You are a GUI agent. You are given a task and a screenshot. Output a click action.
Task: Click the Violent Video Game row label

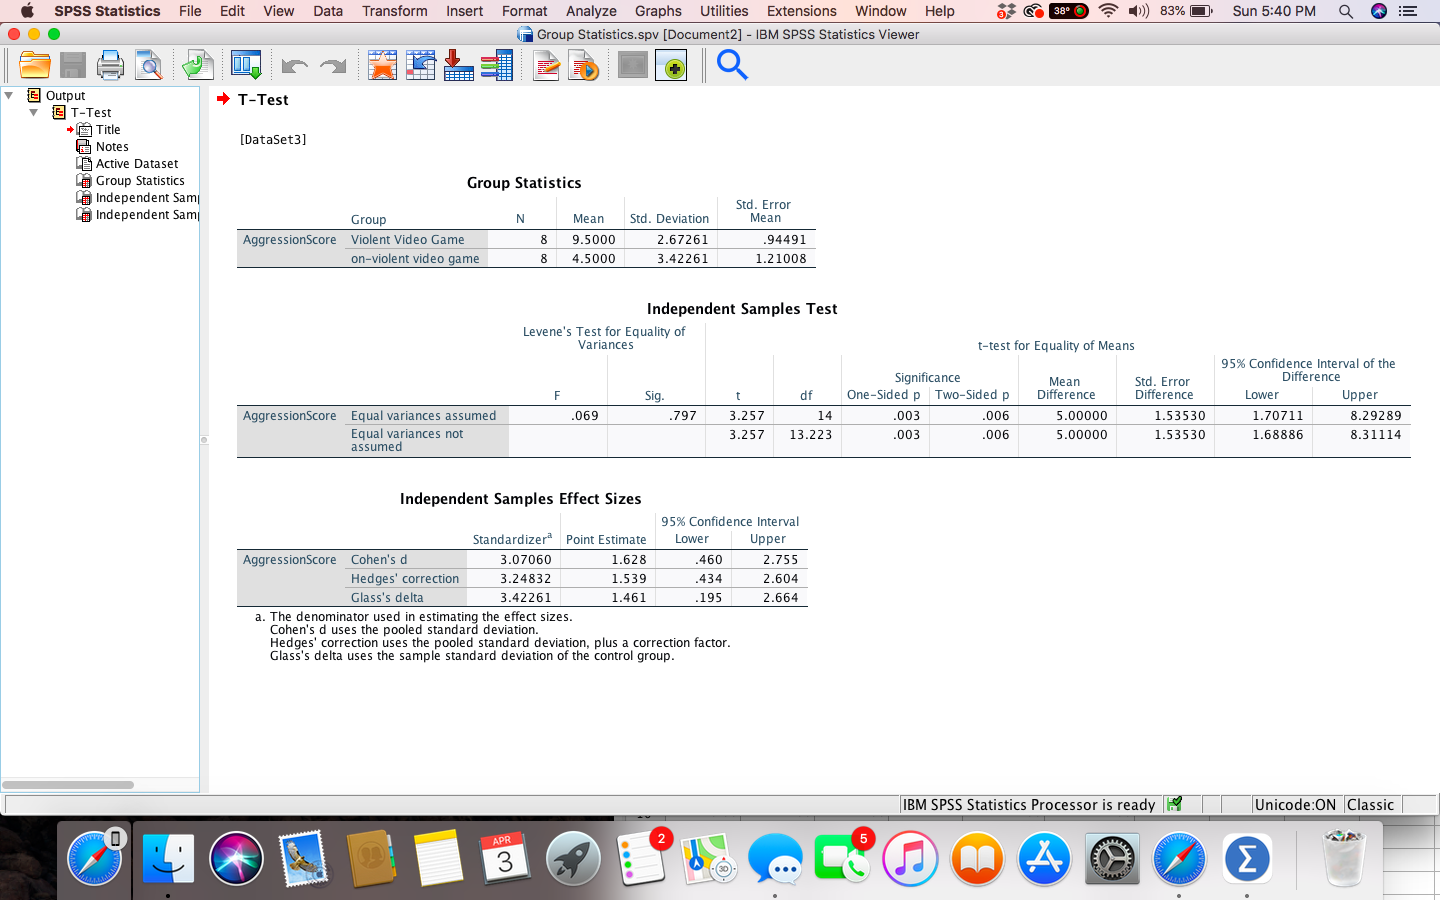click(x=408, y=240)
